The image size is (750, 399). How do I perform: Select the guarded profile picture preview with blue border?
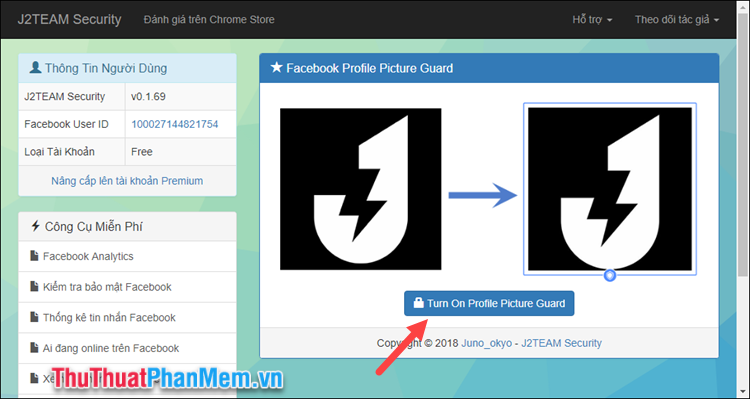610,189
